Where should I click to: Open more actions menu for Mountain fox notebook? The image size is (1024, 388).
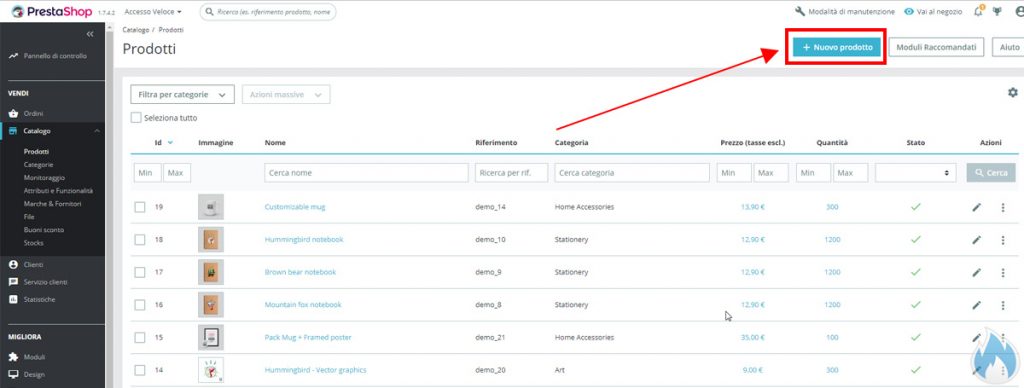(1002, 305)
